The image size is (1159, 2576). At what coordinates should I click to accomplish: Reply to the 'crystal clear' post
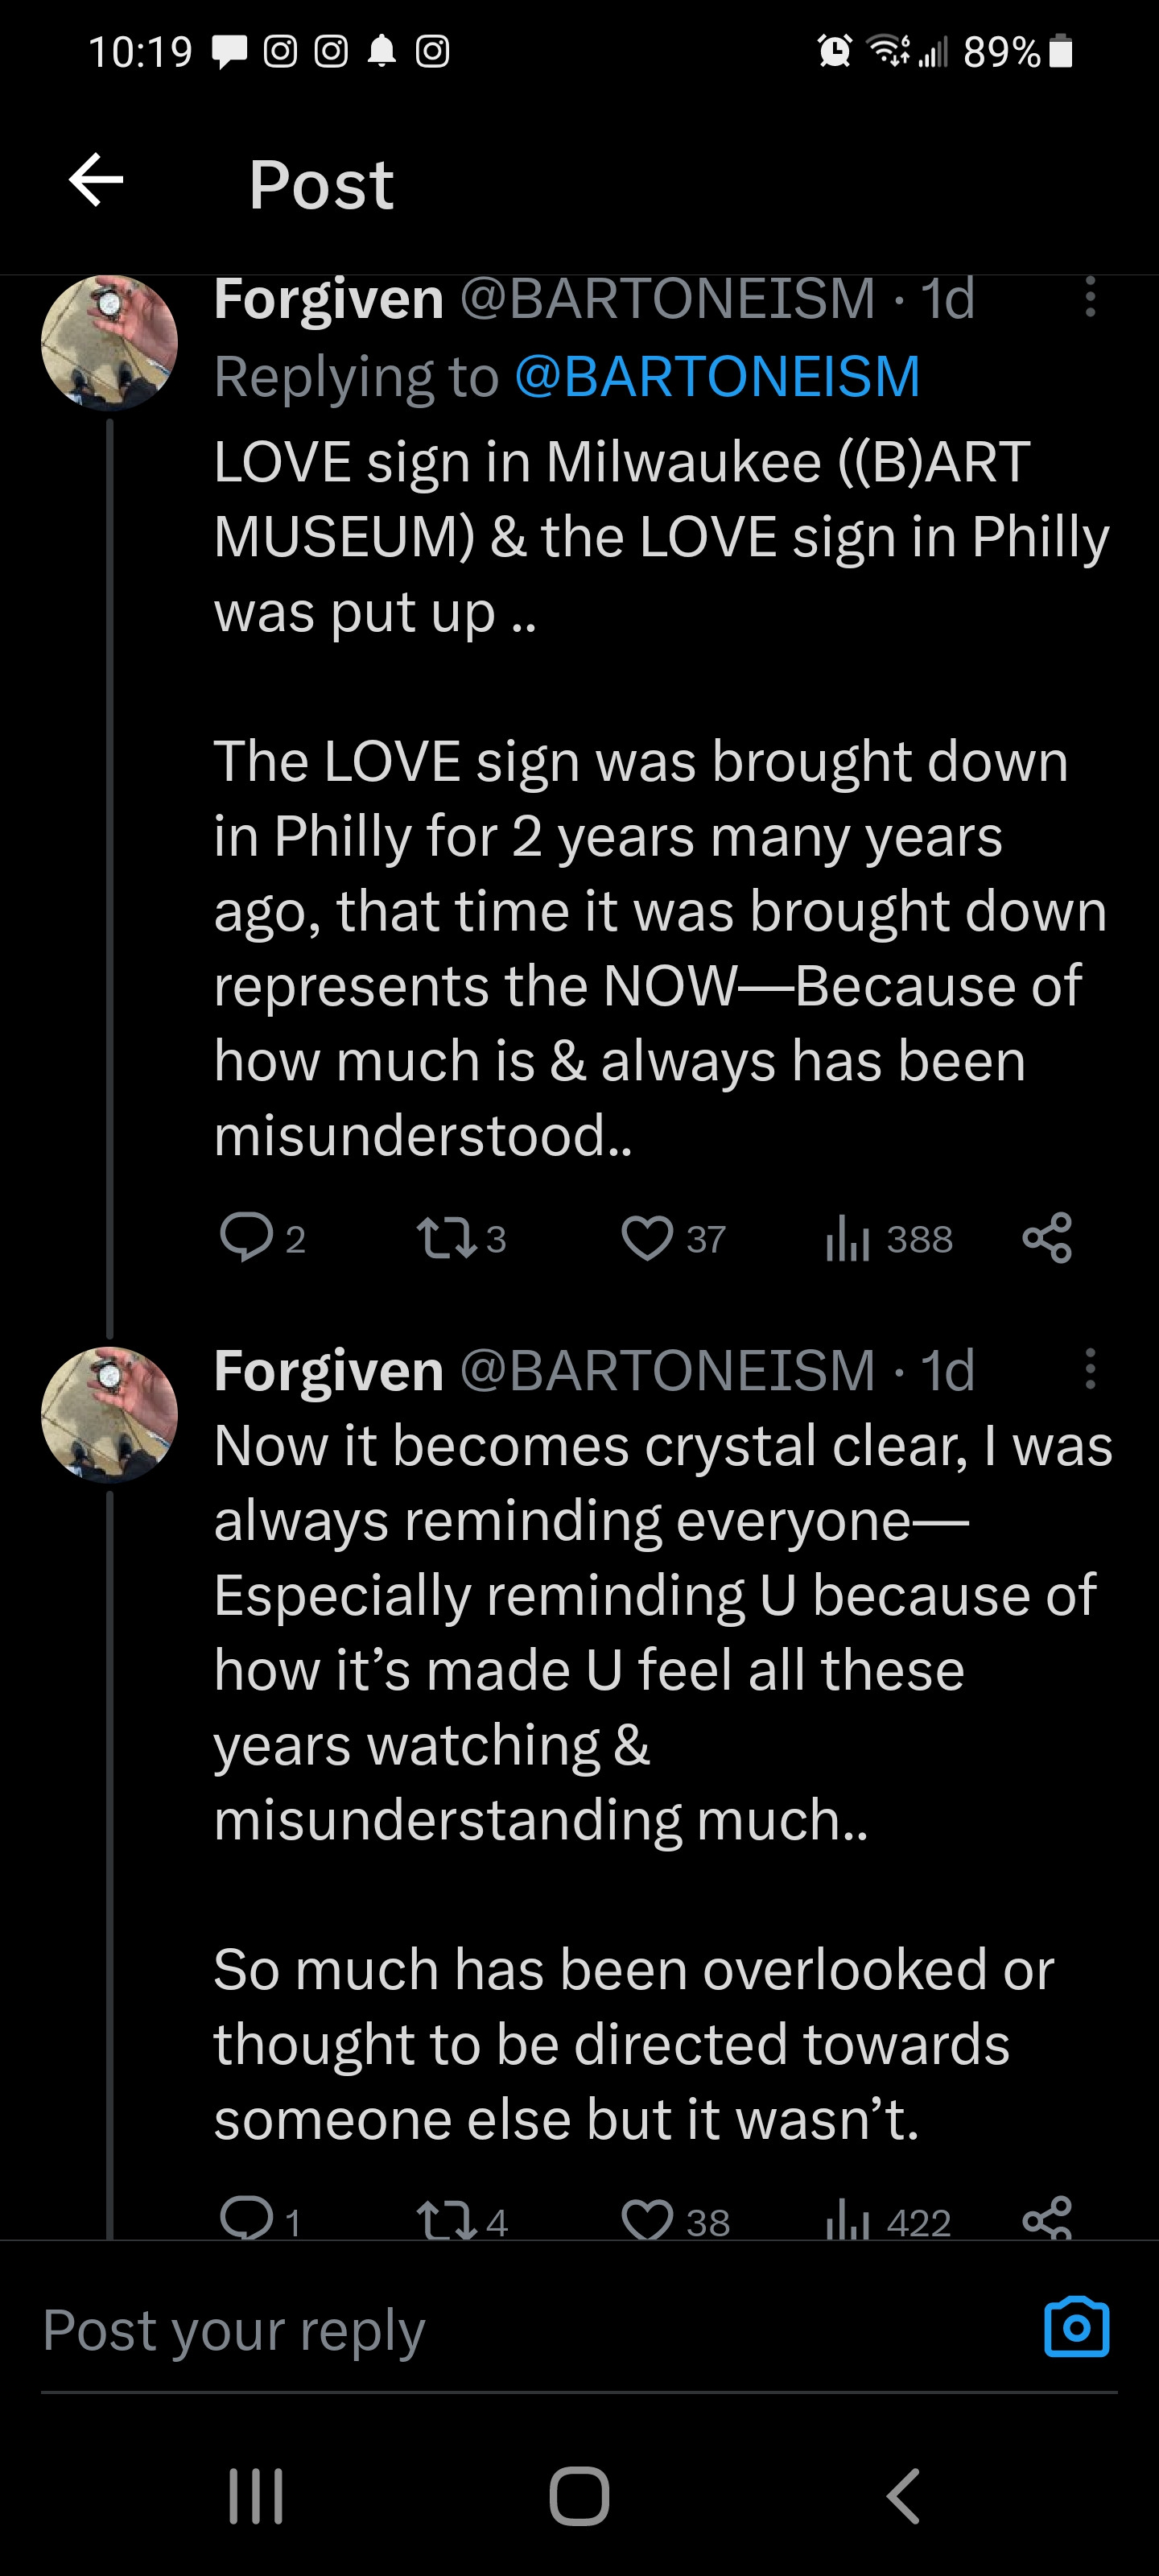click(x=246, y=2218)
